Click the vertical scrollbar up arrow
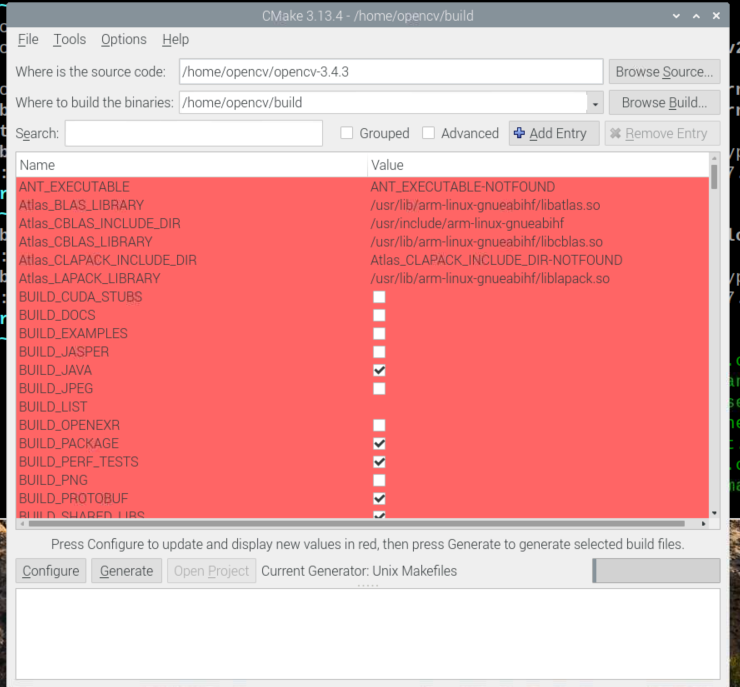The height and width of the screenshot is (687, 740). click(714, 158)
